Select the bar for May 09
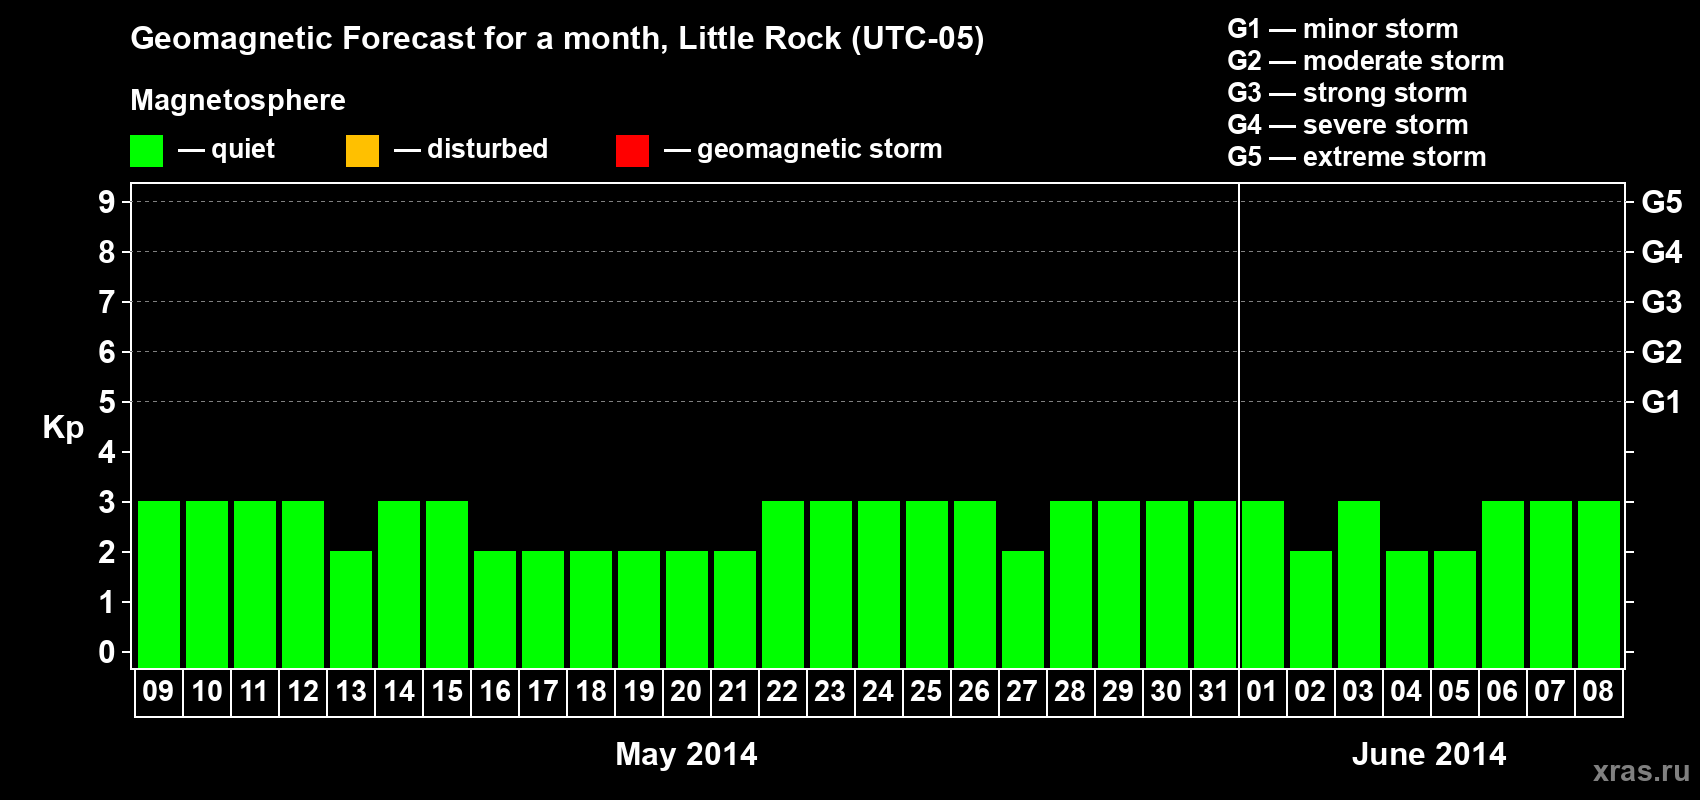 (x=159, y=584)
